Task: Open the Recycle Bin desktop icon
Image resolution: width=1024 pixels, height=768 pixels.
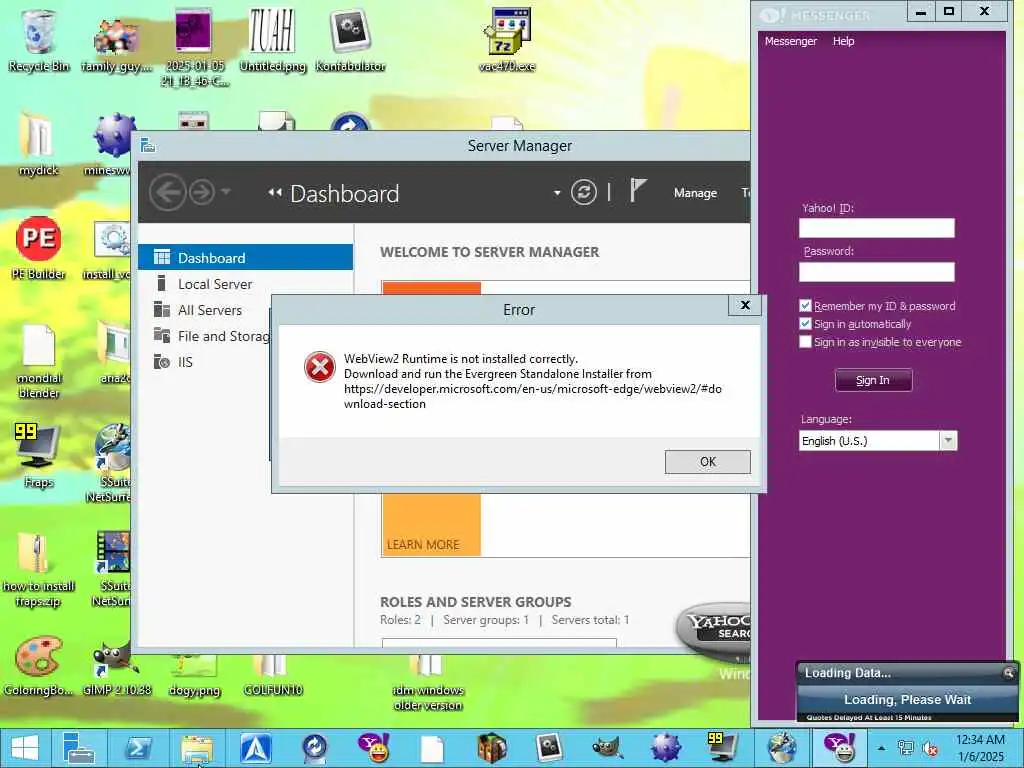Action: coord(39,41)
